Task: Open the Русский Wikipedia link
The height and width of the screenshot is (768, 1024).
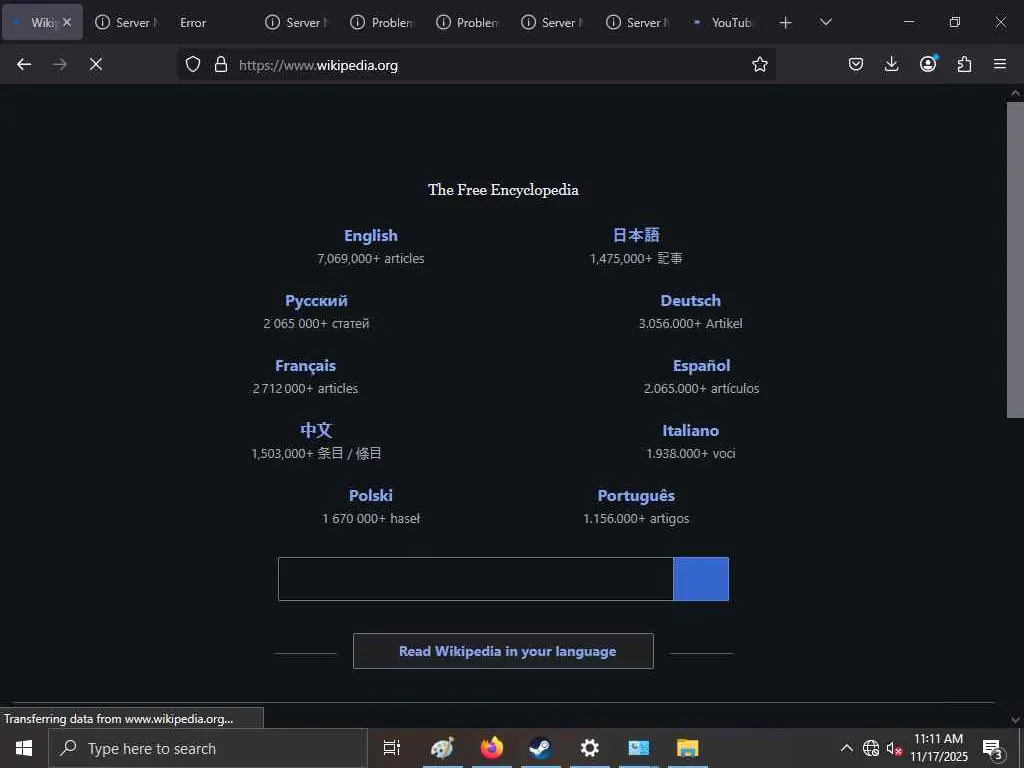Action: point(316,301)
